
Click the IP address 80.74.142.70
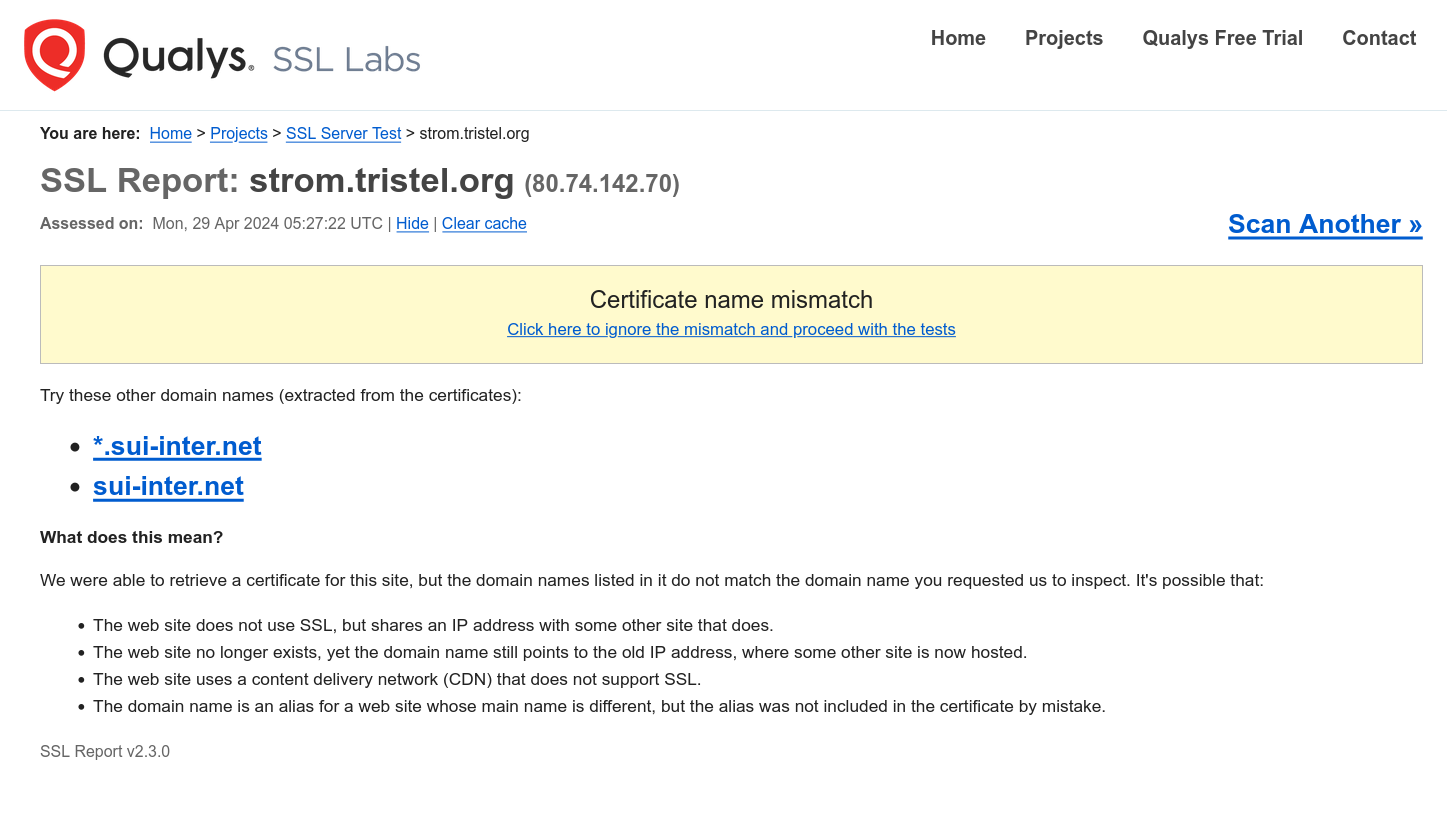tap(602, 184)
